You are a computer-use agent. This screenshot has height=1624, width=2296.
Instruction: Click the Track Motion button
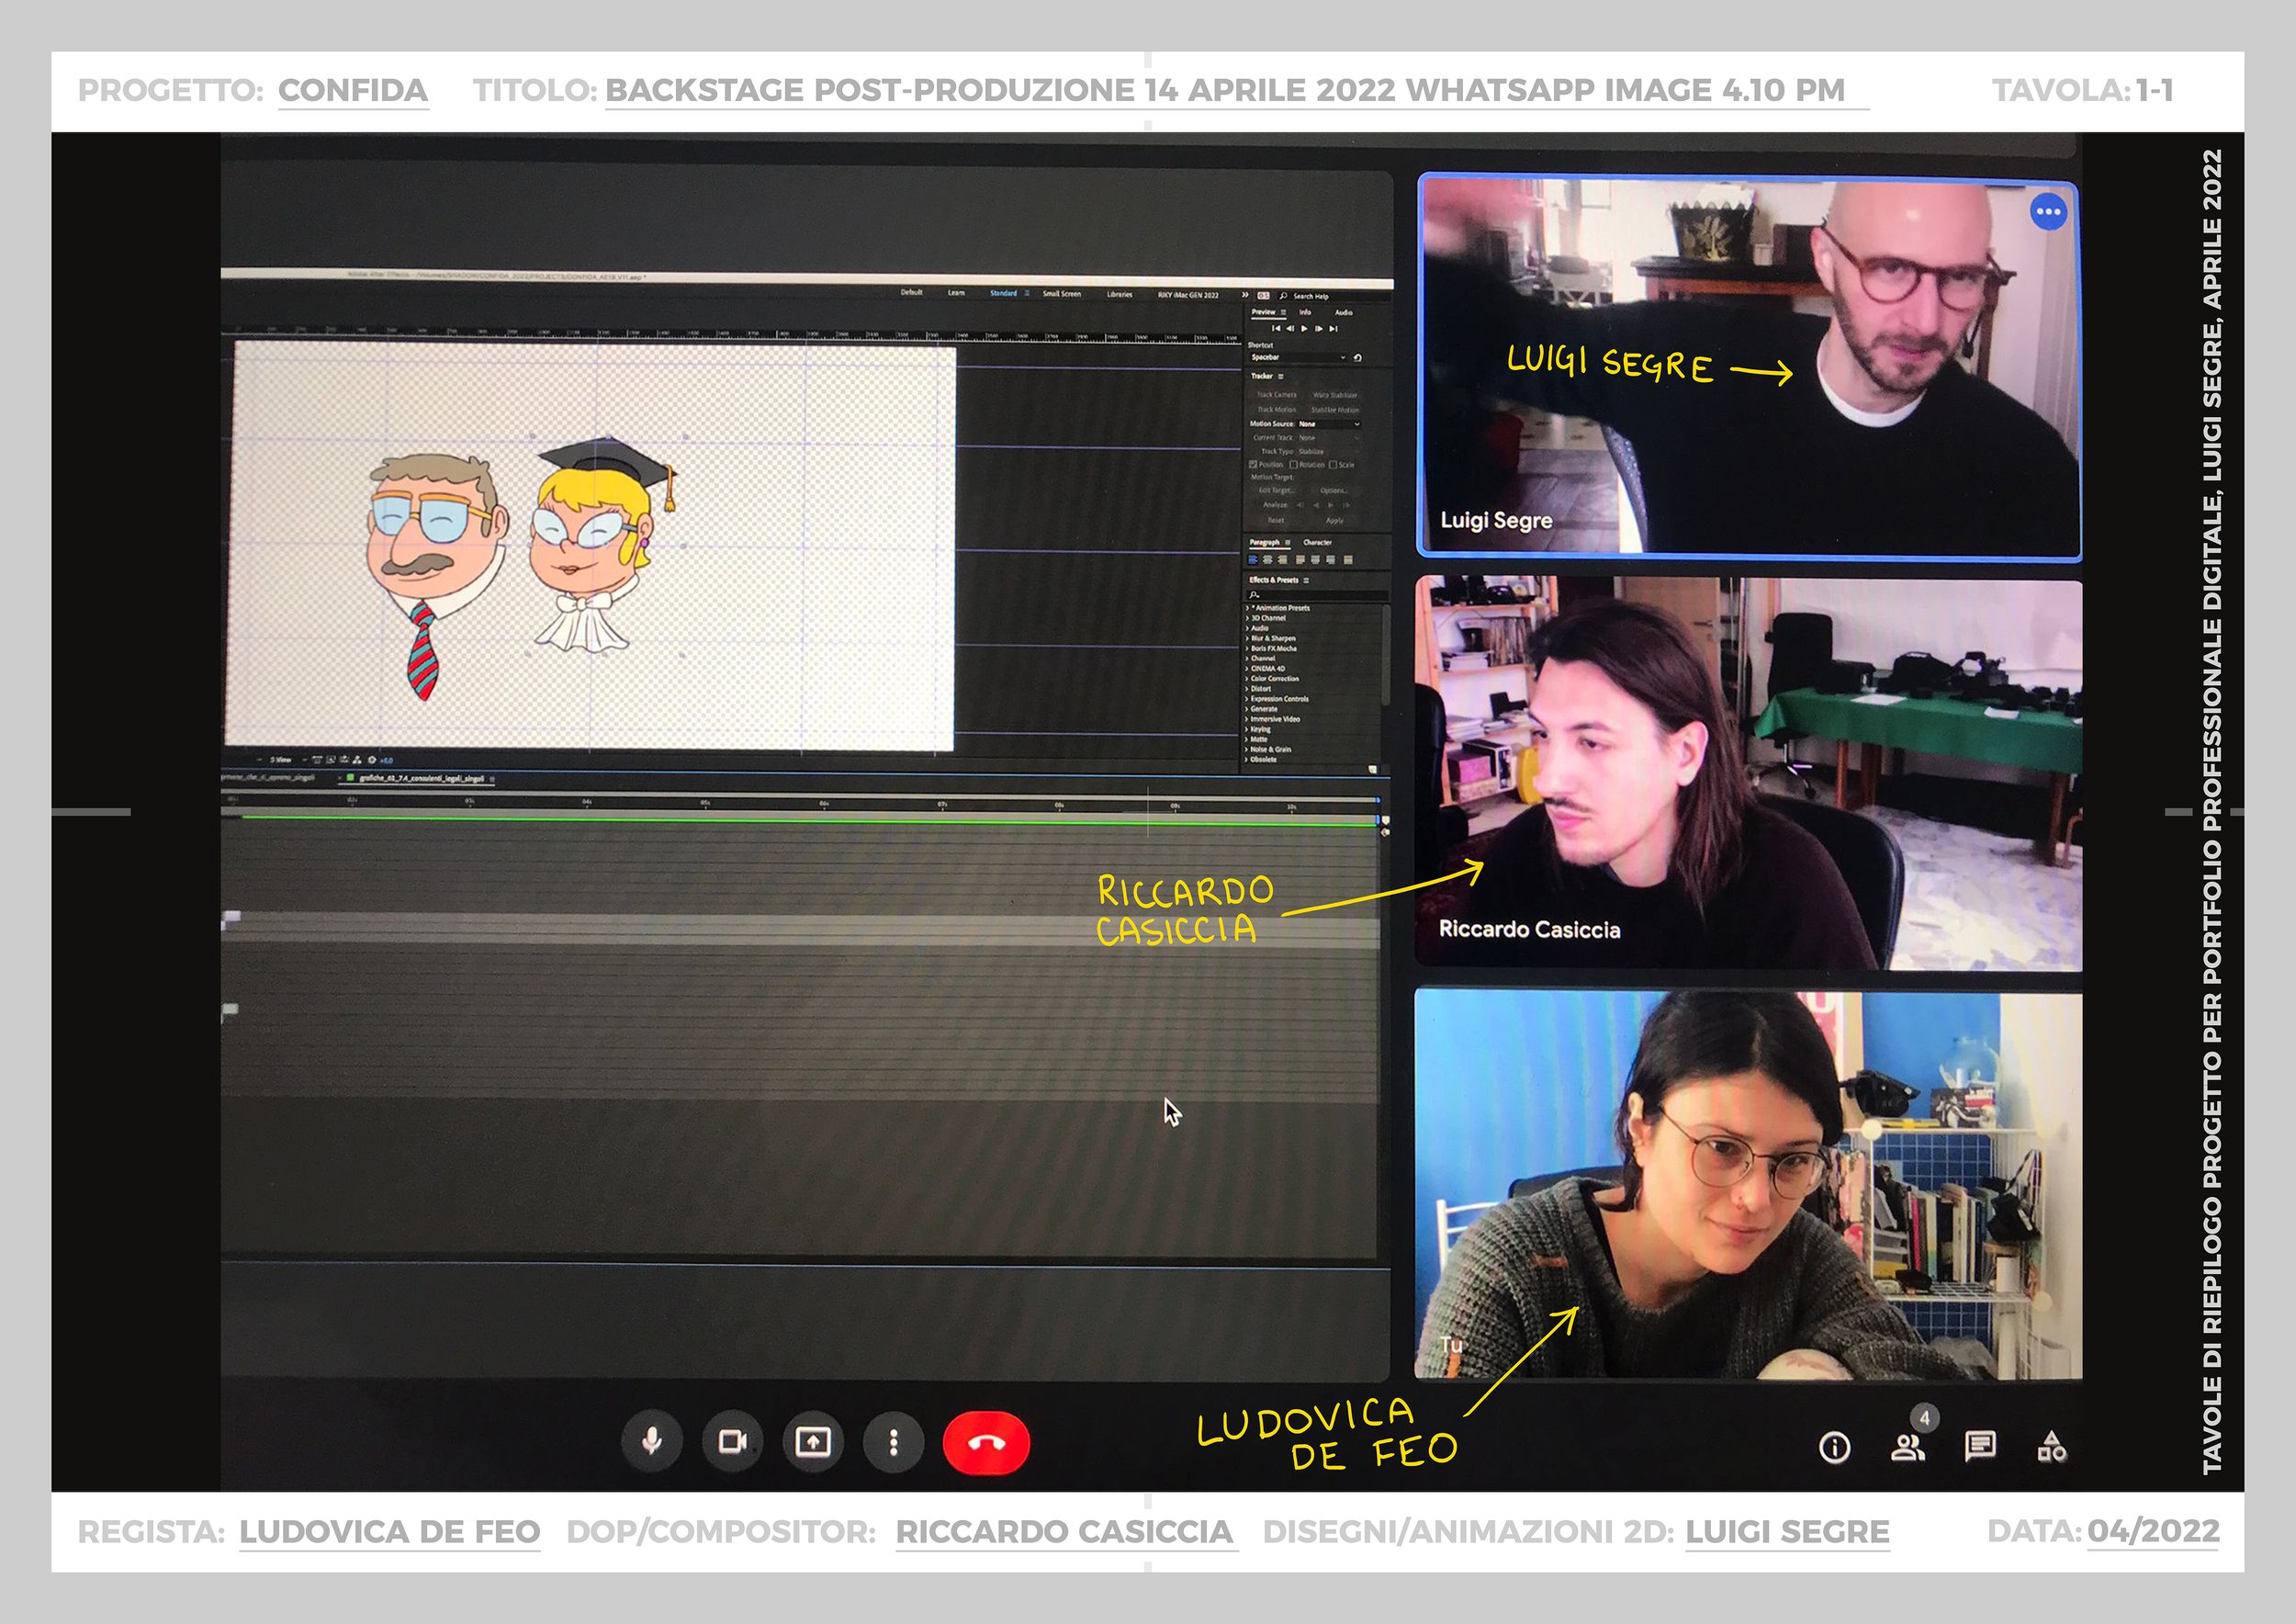coord(1277,410)
